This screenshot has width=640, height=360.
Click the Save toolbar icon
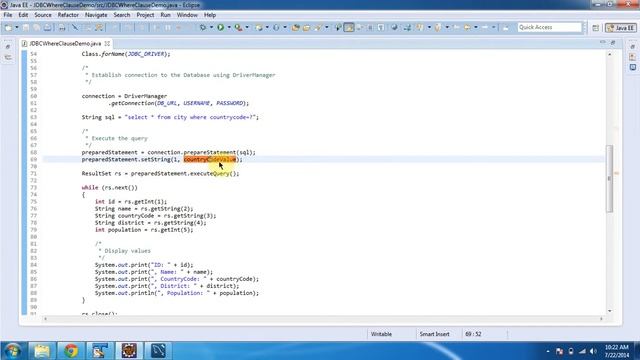click(x=26, y=28)
